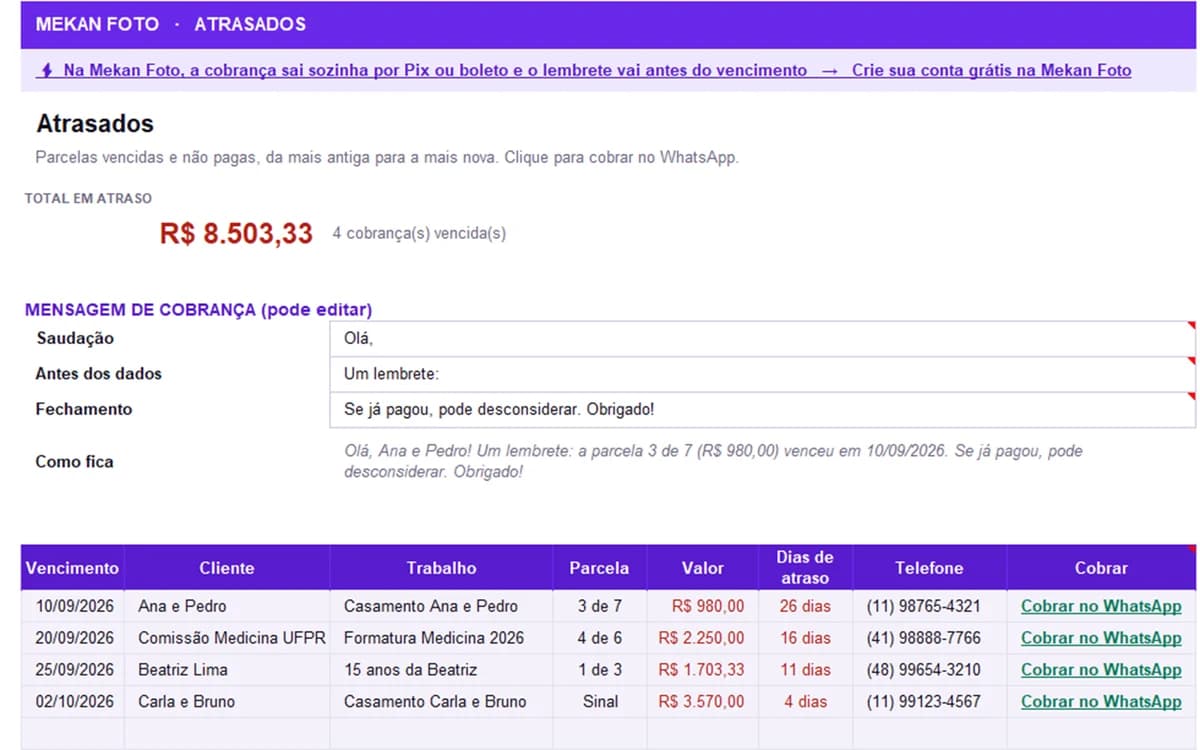
Task: Select installment cell '3 de 7'
Action: pyautogui.click(x=599, y=606)
